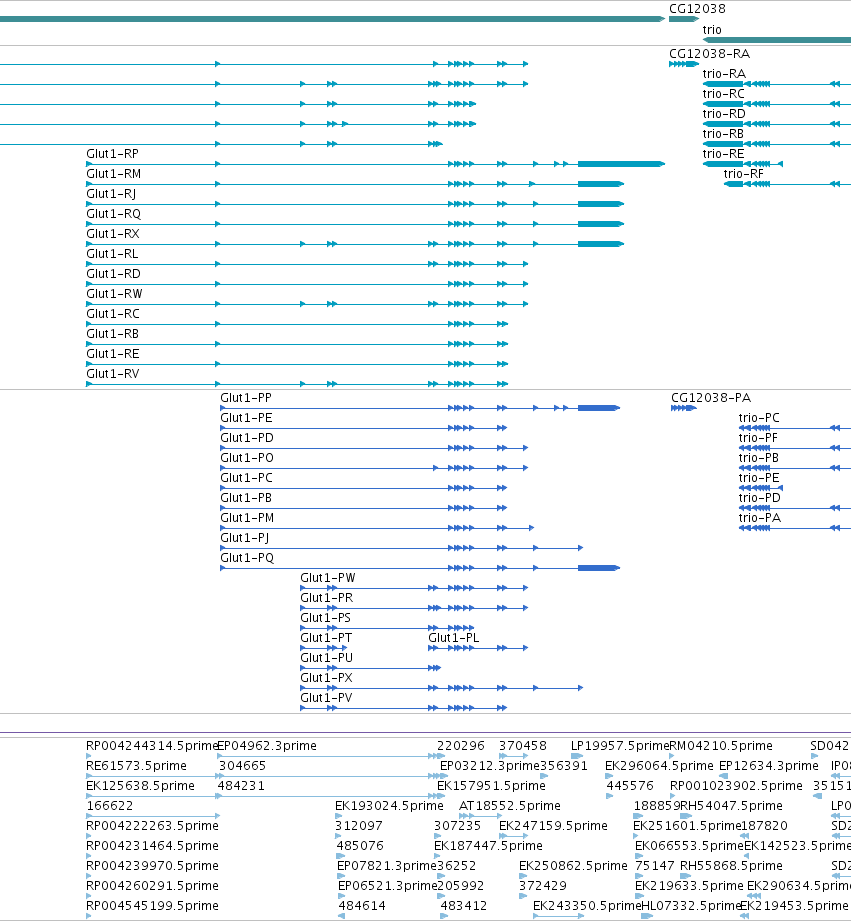
Task: Click Glut1-RC transcript label
Action: click(x=113, y=313)
